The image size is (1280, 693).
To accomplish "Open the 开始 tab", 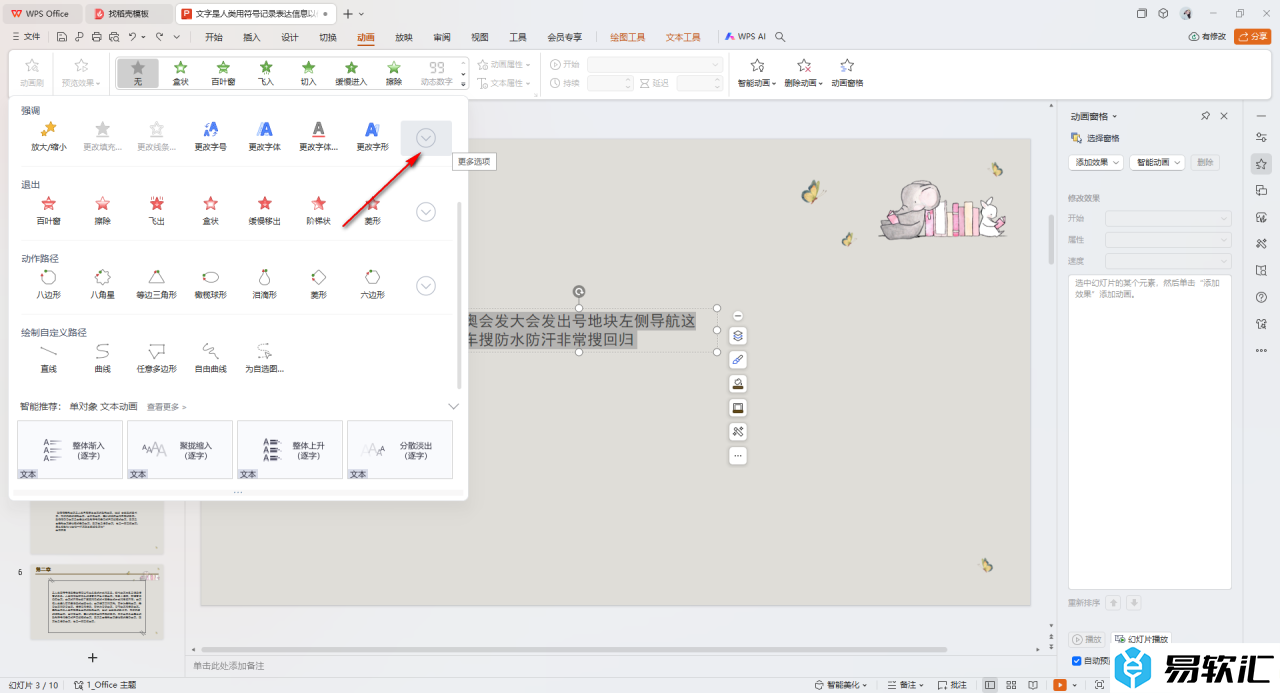I will 214,37.
